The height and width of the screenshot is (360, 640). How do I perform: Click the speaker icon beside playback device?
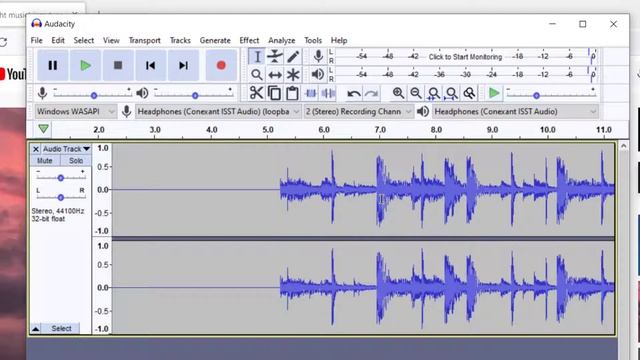tap(423, 111)
